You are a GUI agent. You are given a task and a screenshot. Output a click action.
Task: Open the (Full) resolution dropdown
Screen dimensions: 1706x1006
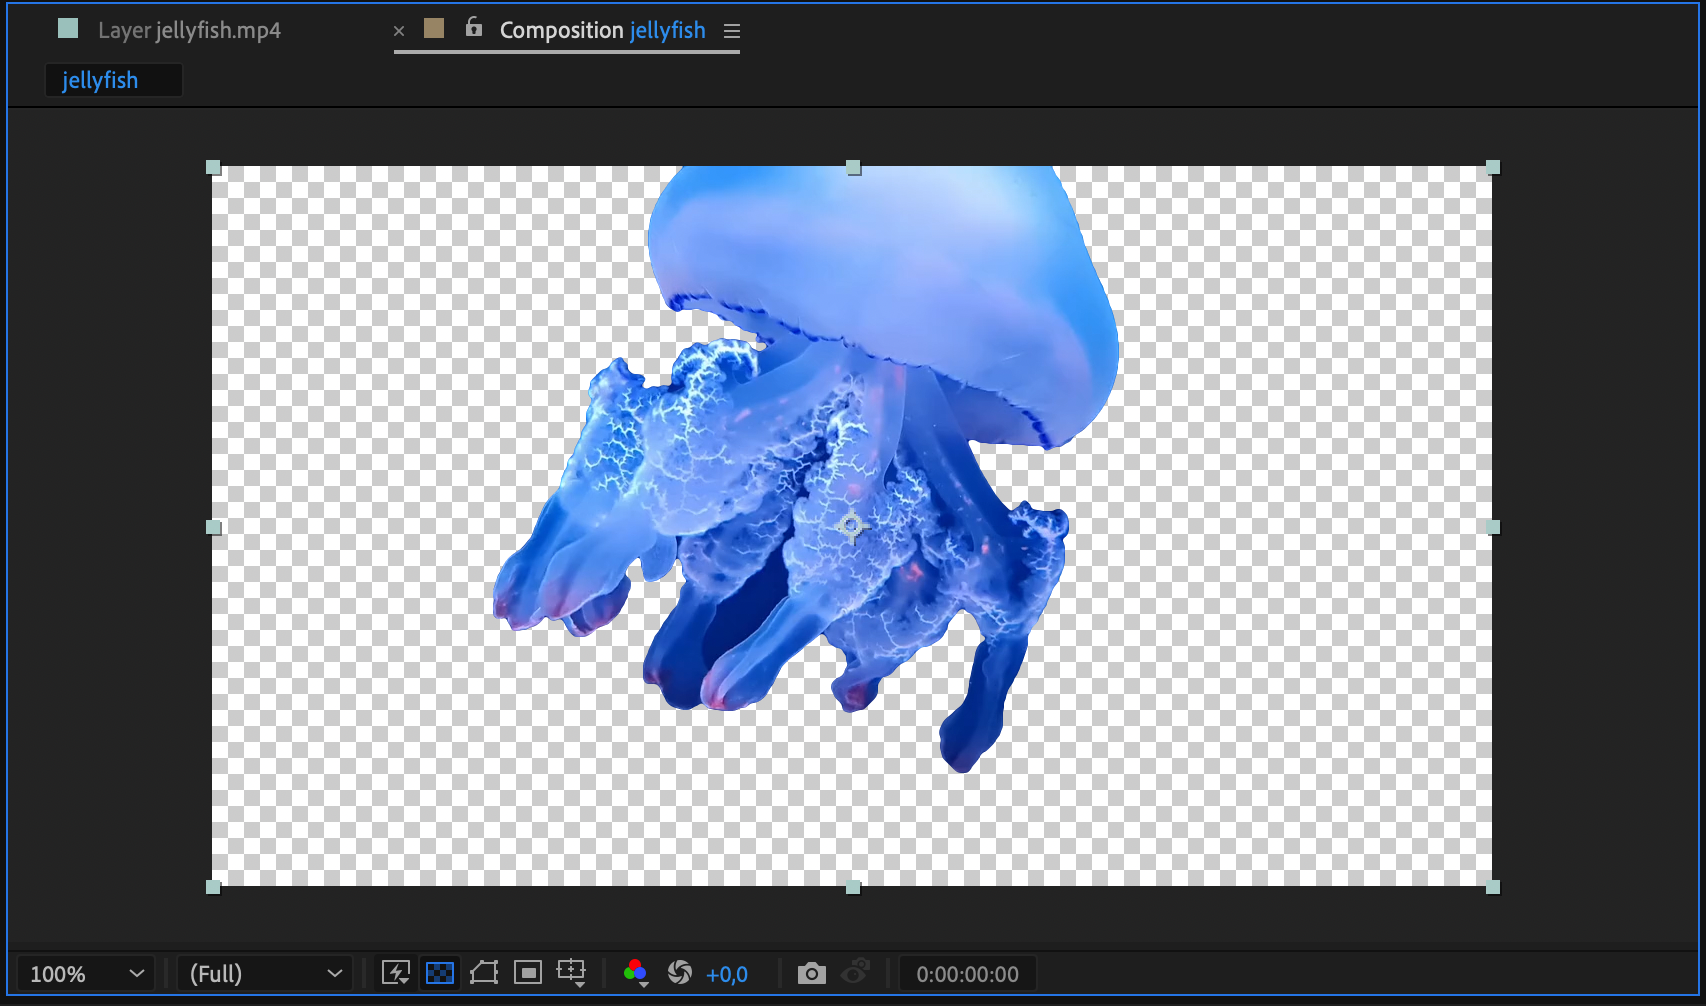click(264, 974)
